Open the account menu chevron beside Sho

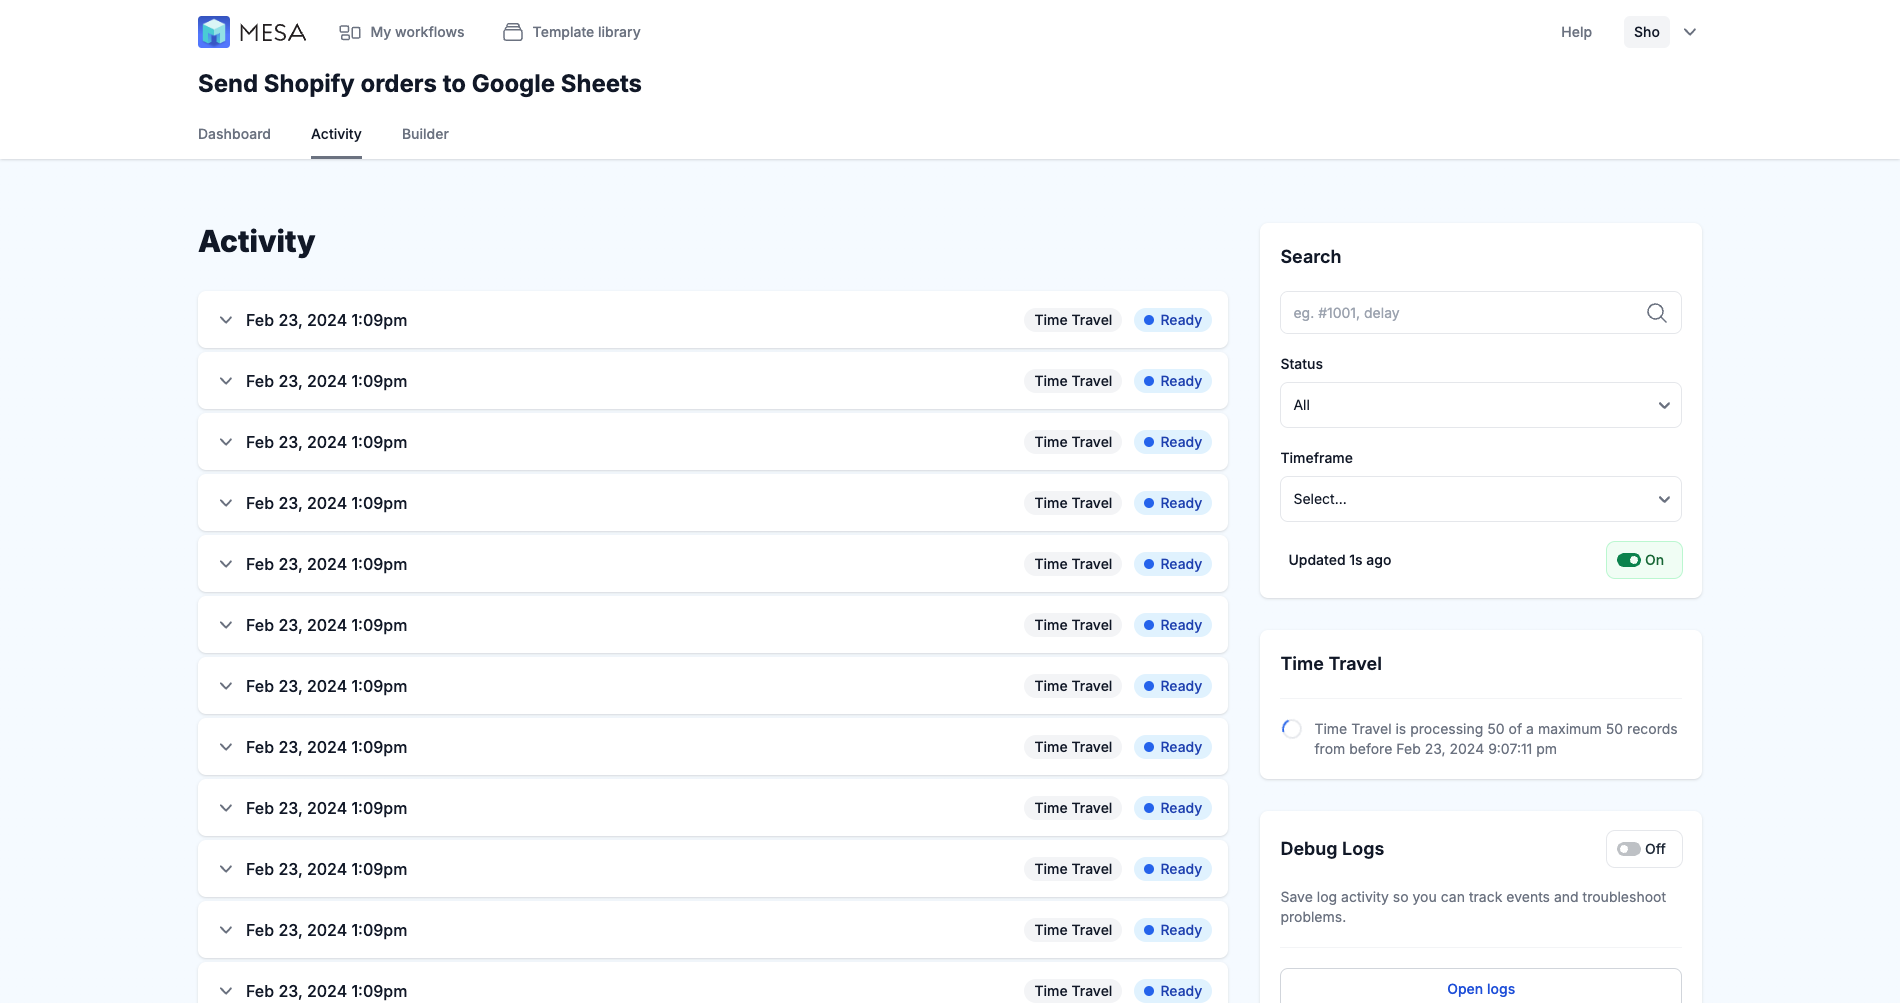[1690, 32]
